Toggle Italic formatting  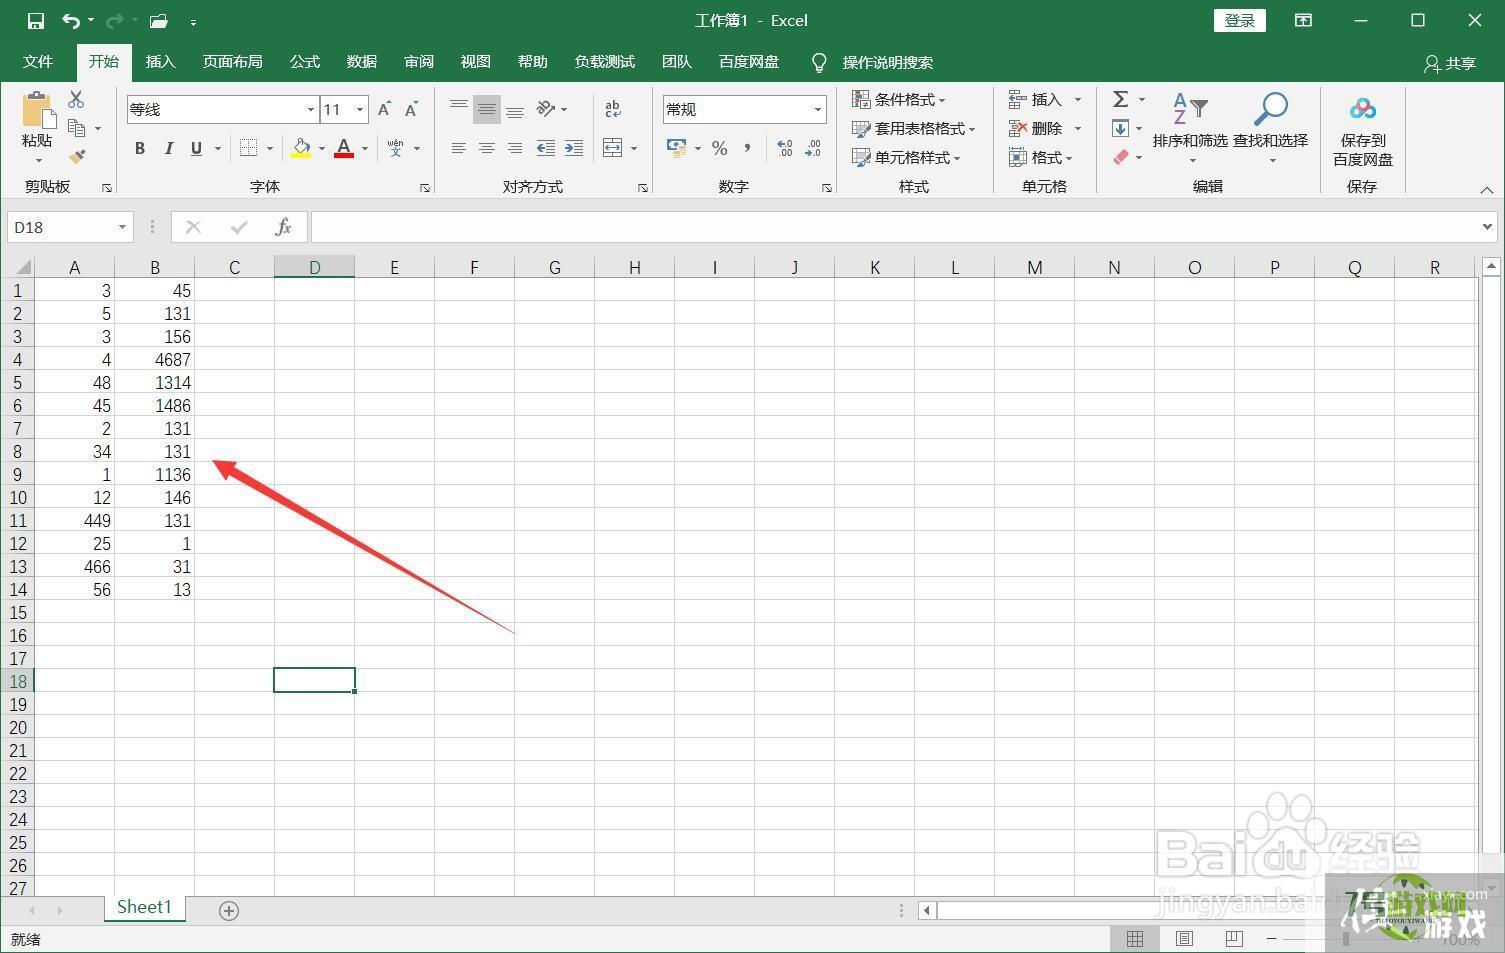point(168,148)
